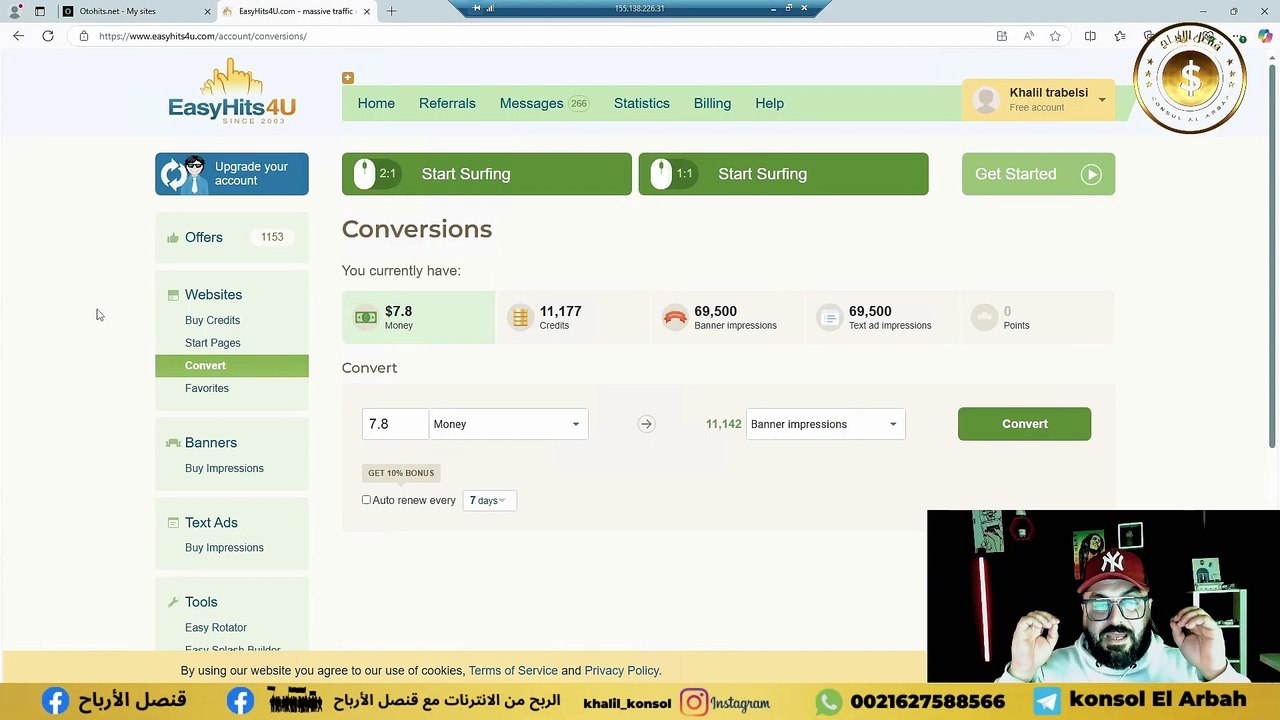
Task: Select the Points balance tile
Action: pos(1037,317)
